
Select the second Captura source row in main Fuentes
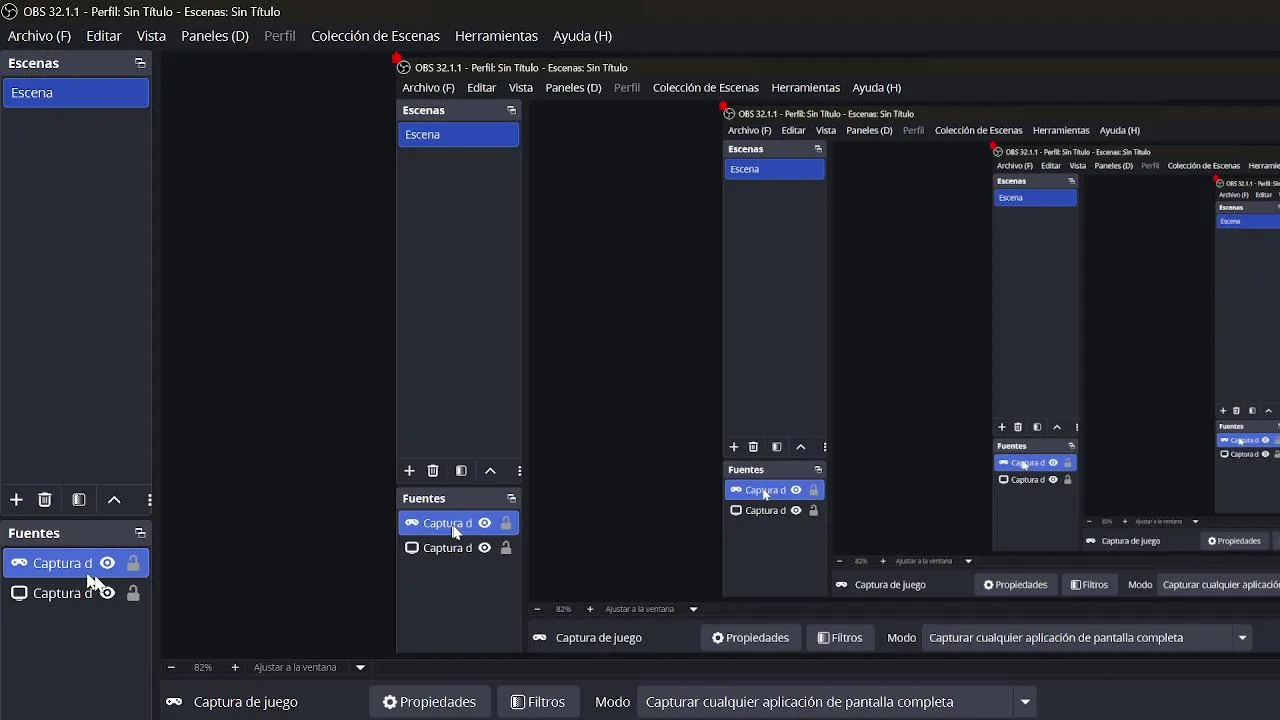coord(76,593)
